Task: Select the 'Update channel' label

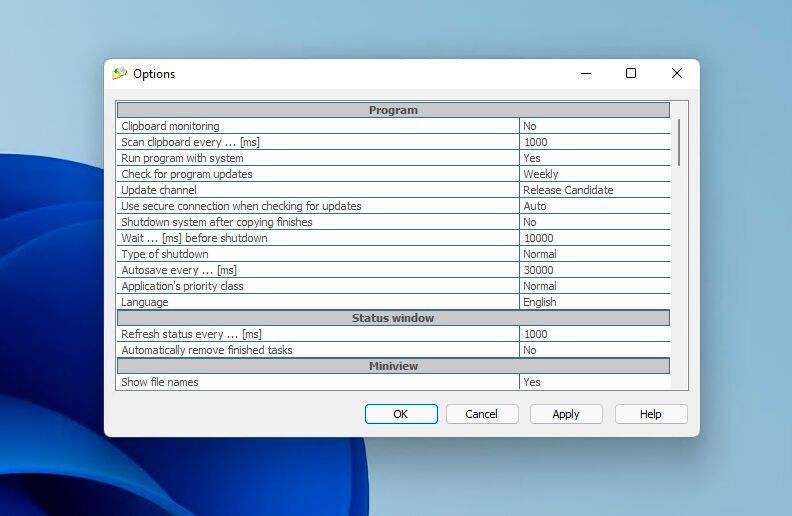Action: (159, 190)
